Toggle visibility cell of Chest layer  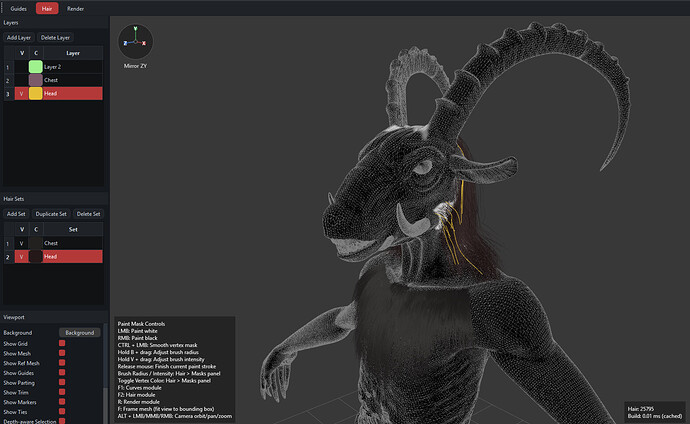22,80
